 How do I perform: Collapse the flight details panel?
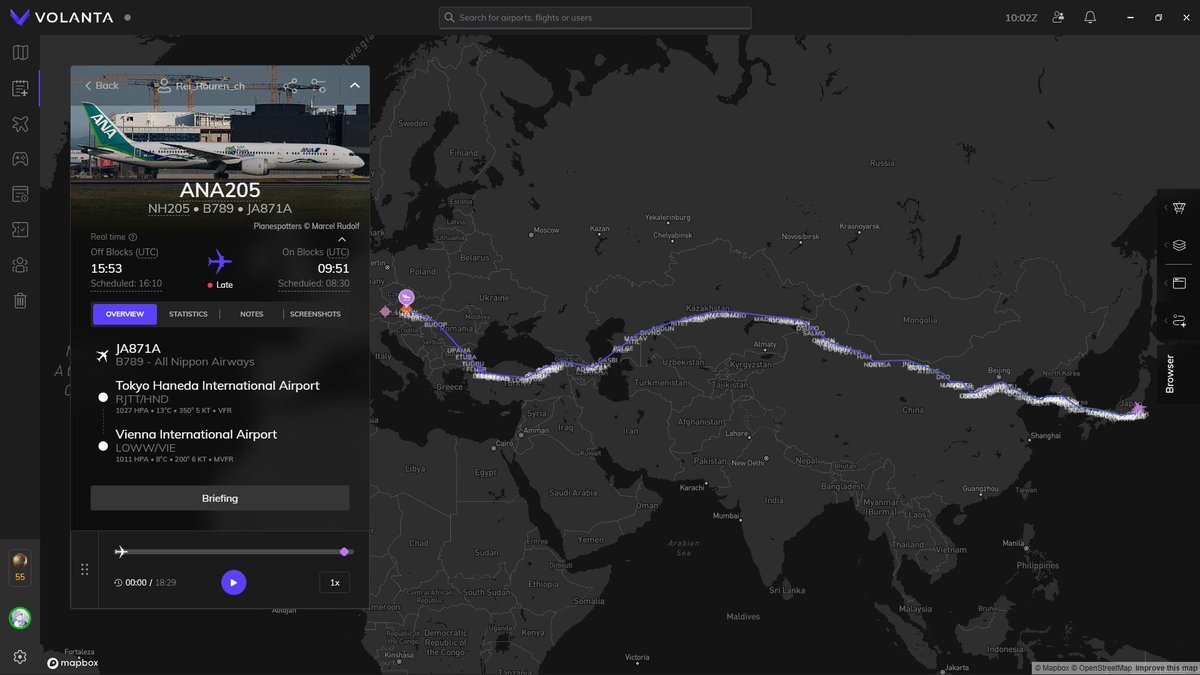(354, 86)
